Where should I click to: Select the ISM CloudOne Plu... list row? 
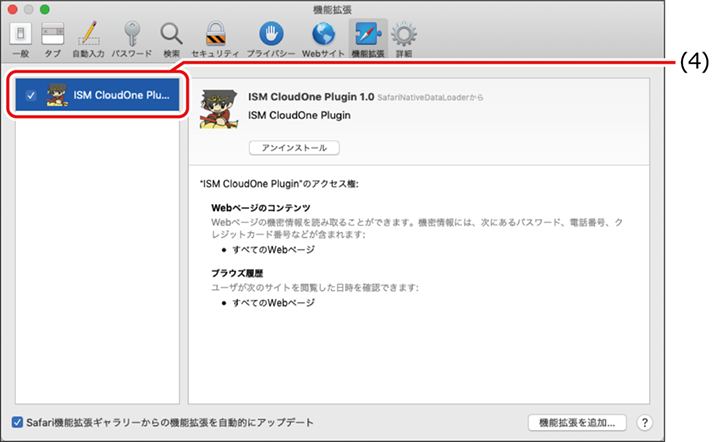pos(98,95)
